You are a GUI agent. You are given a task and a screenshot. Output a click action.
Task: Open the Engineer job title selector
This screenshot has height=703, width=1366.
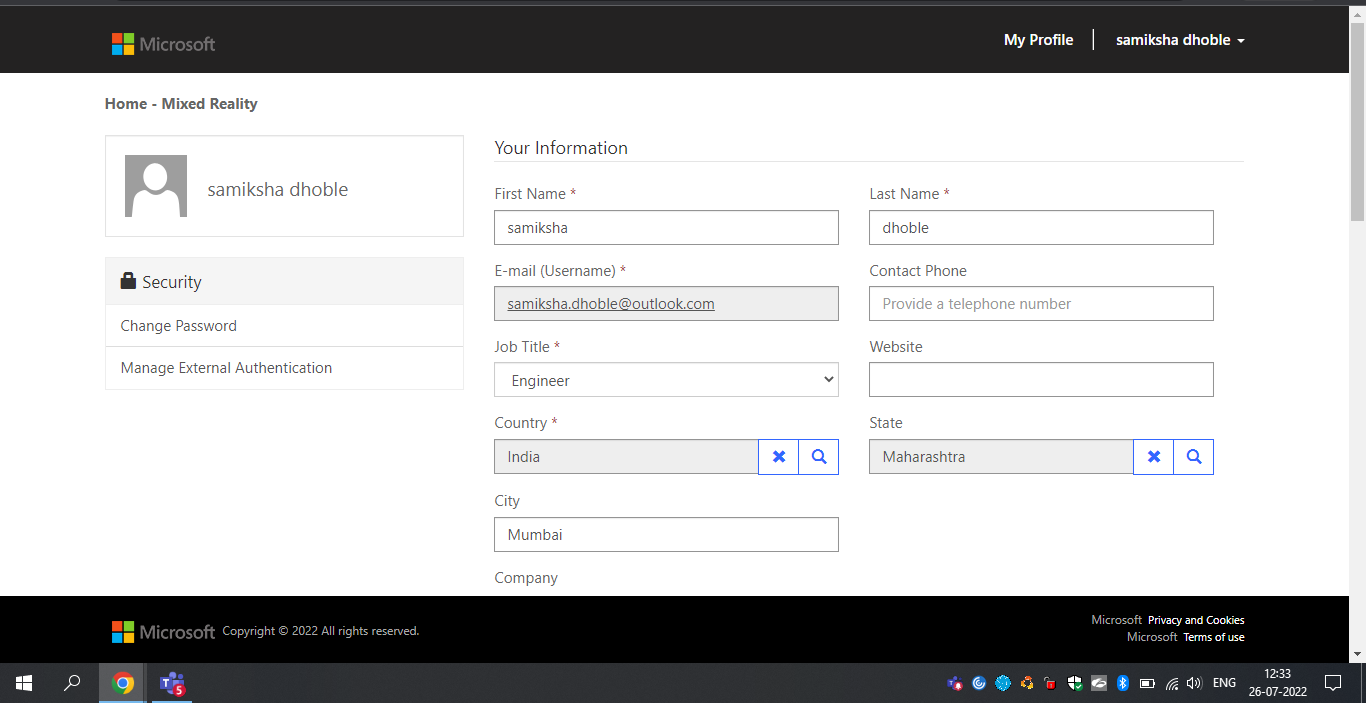click(666, 380)
